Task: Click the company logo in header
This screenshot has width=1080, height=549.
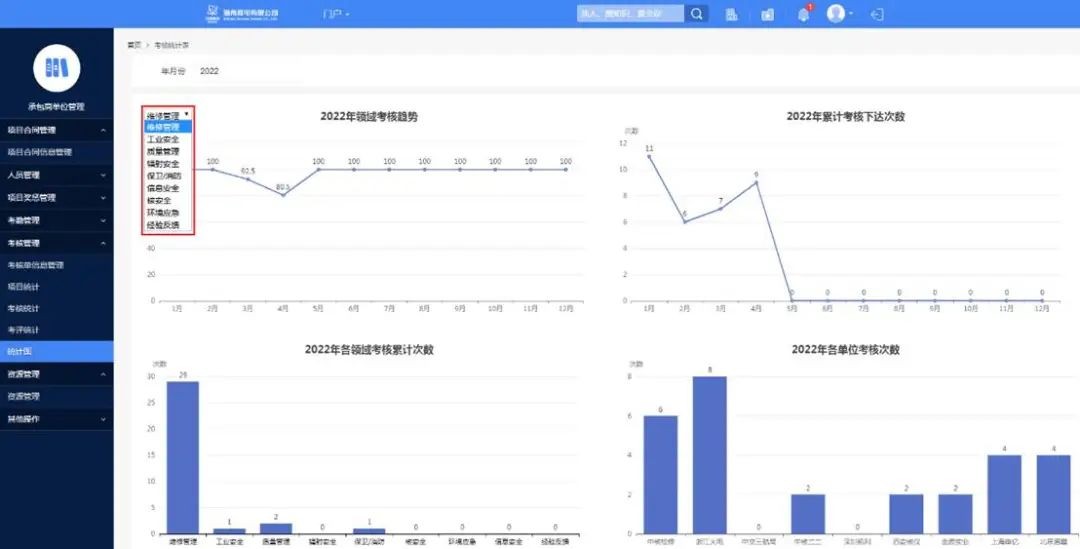Action: 242,14
